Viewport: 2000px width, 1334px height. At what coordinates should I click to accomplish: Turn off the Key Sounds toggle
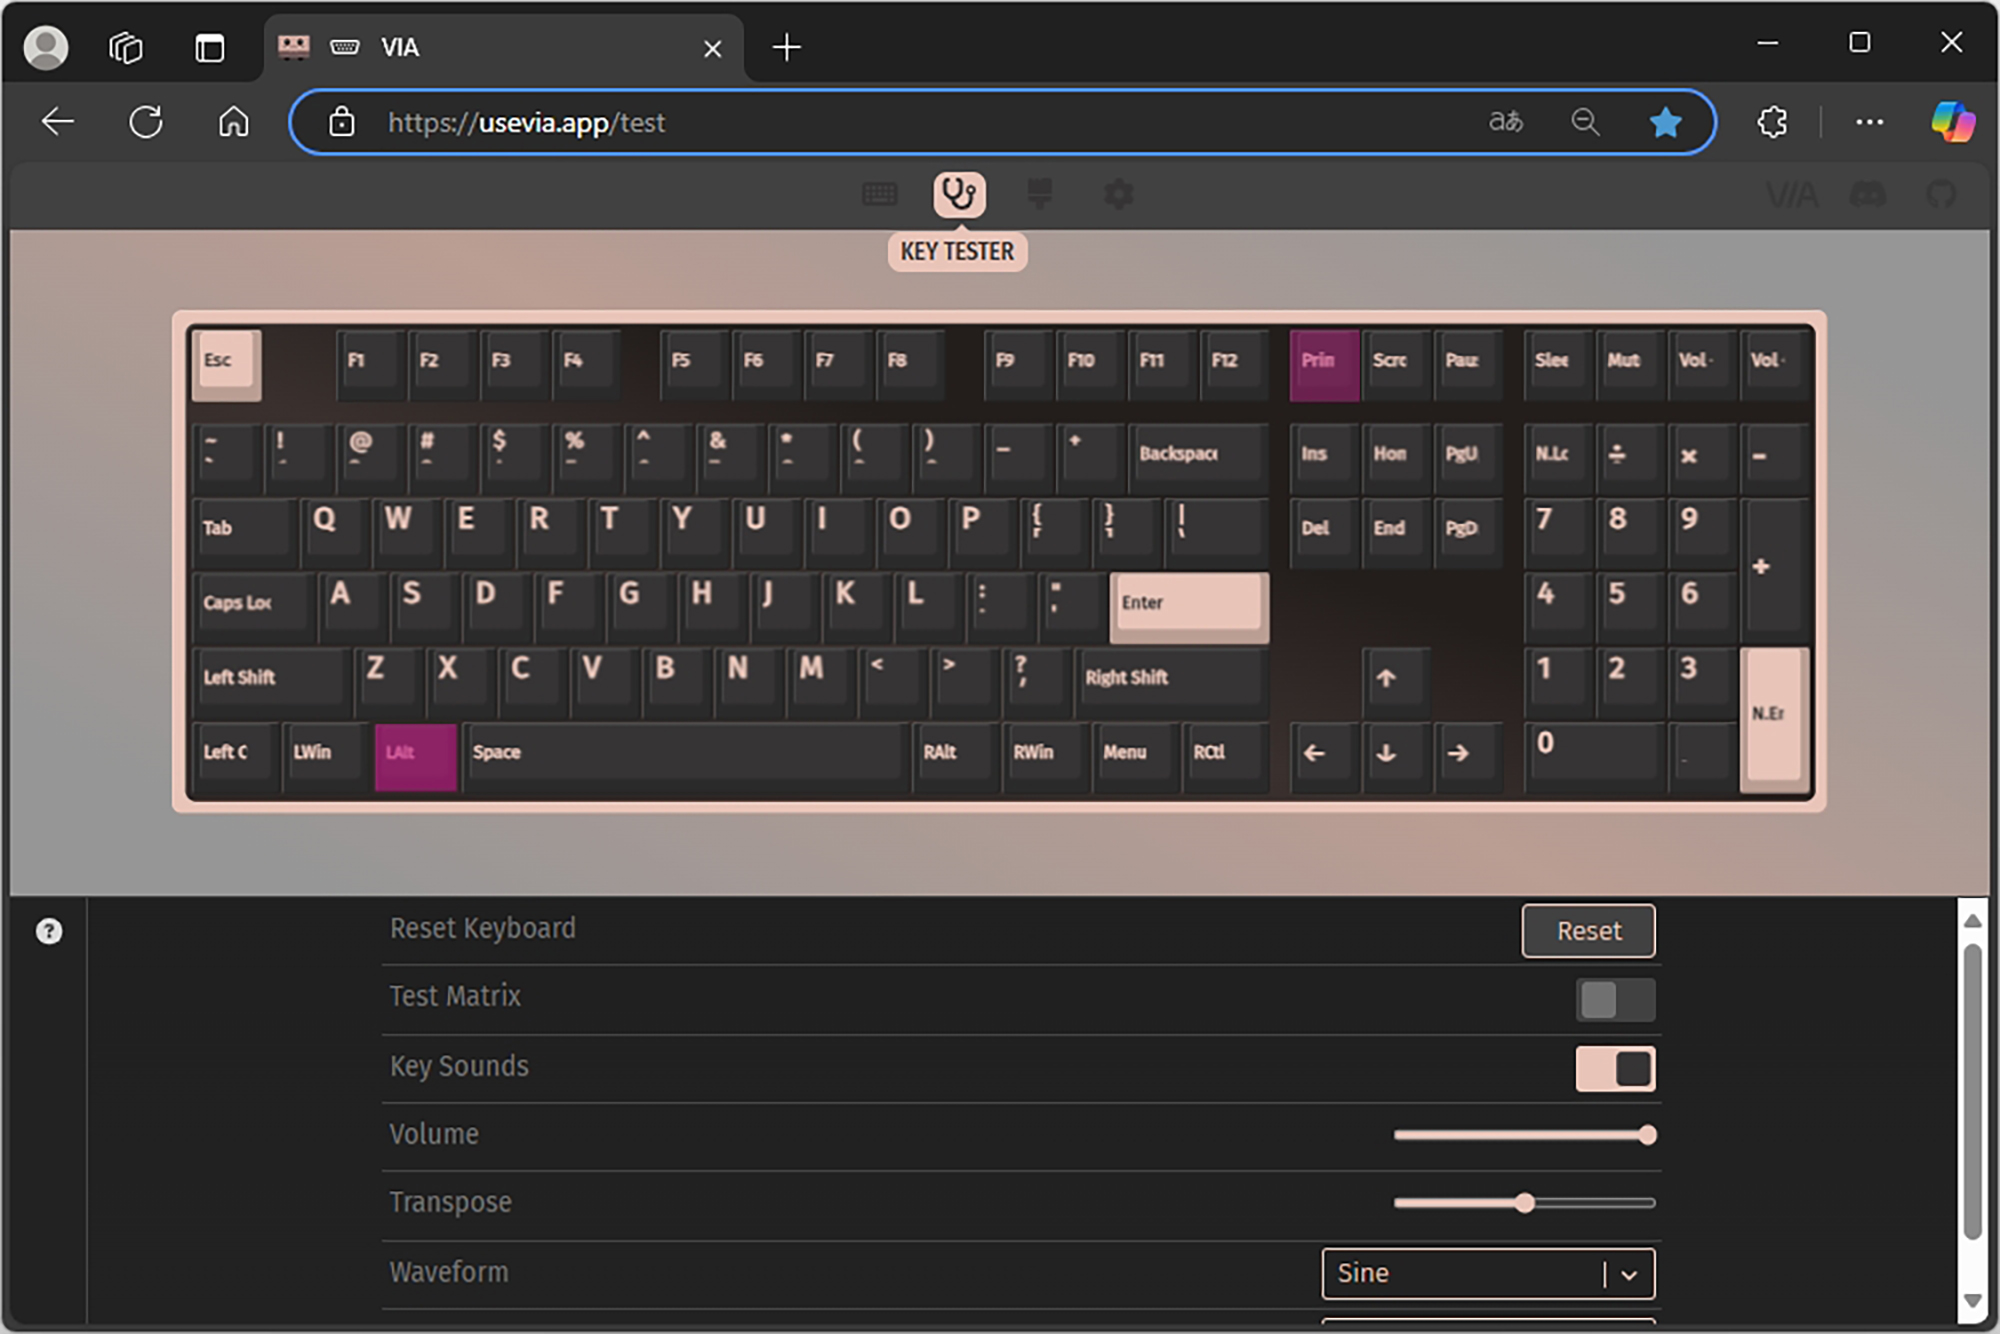pyautogui.click(x=1615, y=1068)
